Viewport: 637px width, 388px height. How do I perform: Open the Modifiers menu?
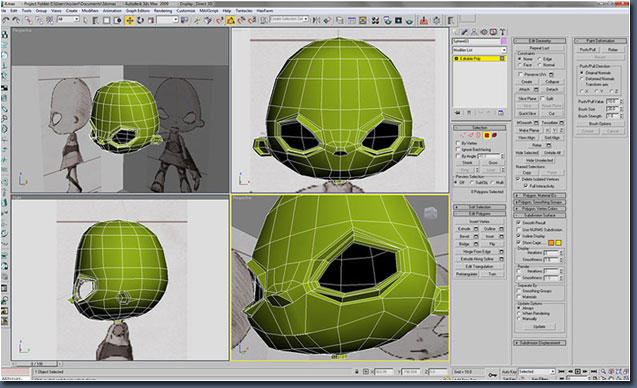click(x=90, y=11)
